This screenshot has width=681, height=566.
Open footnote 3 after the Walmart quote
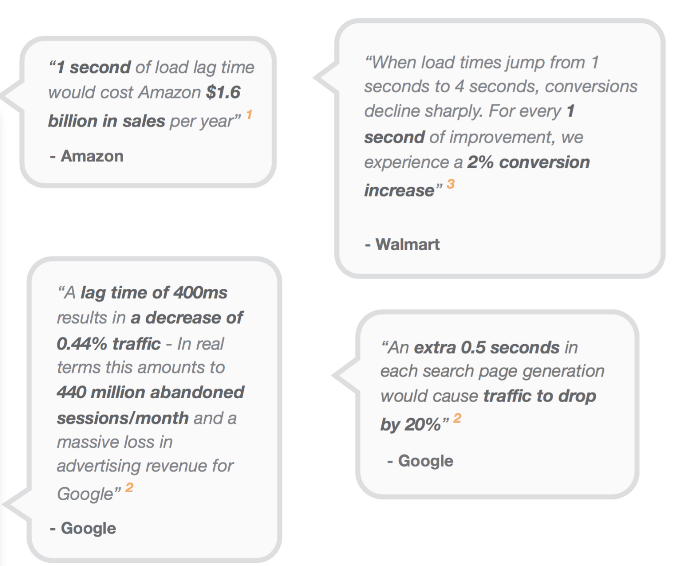(x=450, y=184)
